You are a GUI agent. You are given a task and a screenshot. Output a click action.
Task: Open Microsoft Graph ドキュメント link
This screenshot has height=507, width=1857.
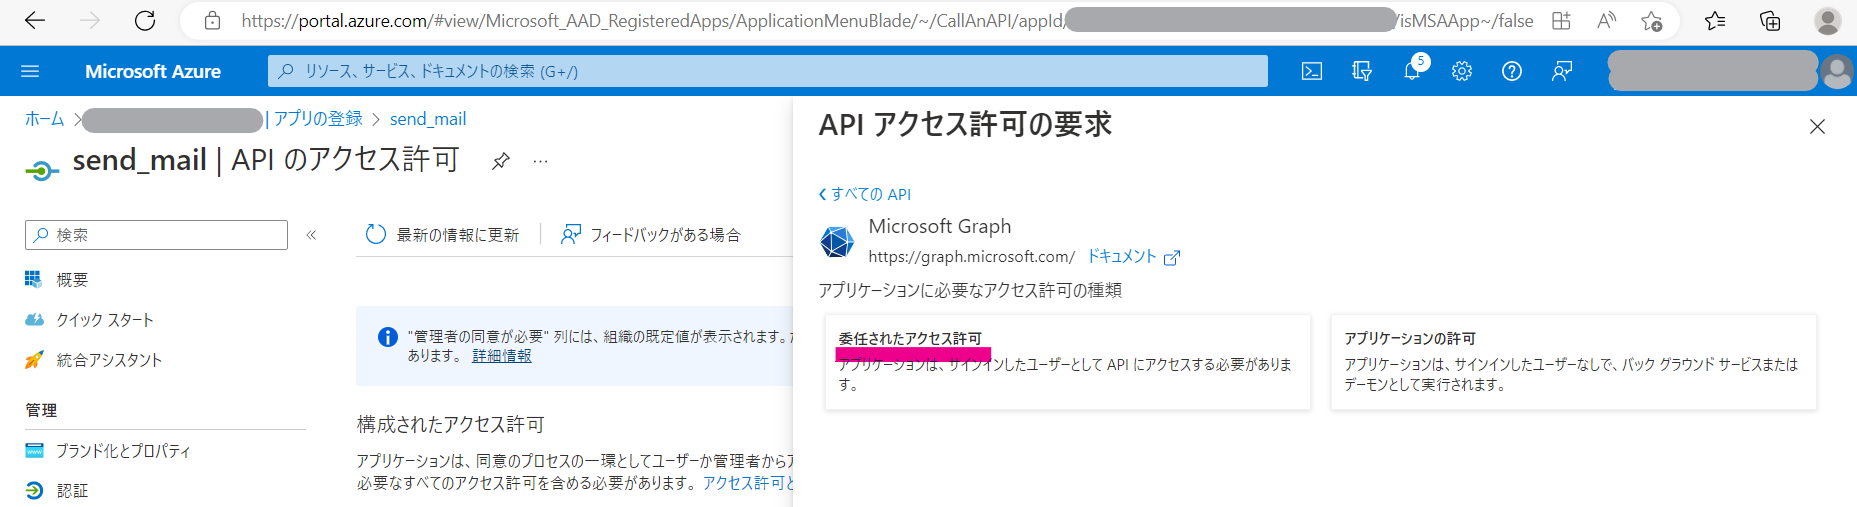pyautogui.click(x=1133, y=257)
